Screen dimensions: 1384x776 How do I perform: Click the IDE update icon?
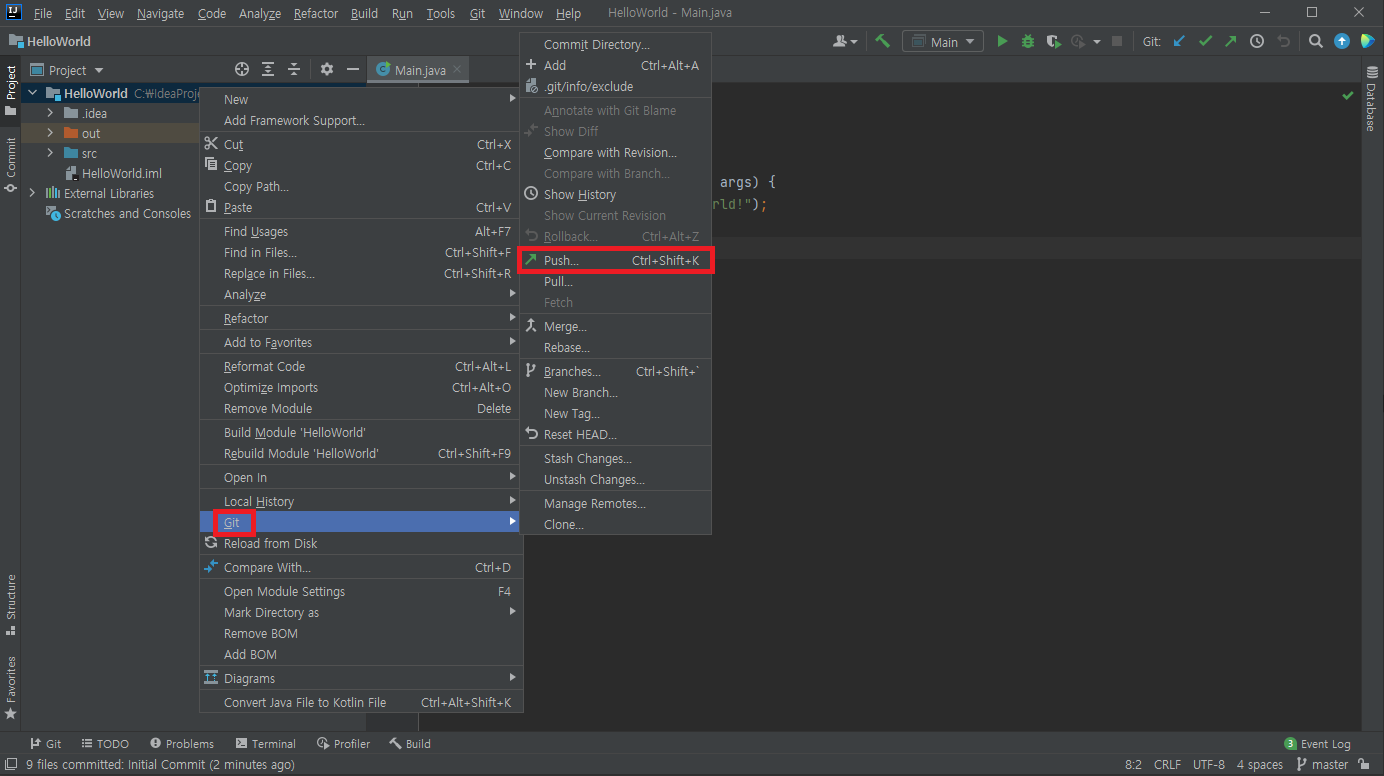pyautogui.click(x=1342, y=41)
